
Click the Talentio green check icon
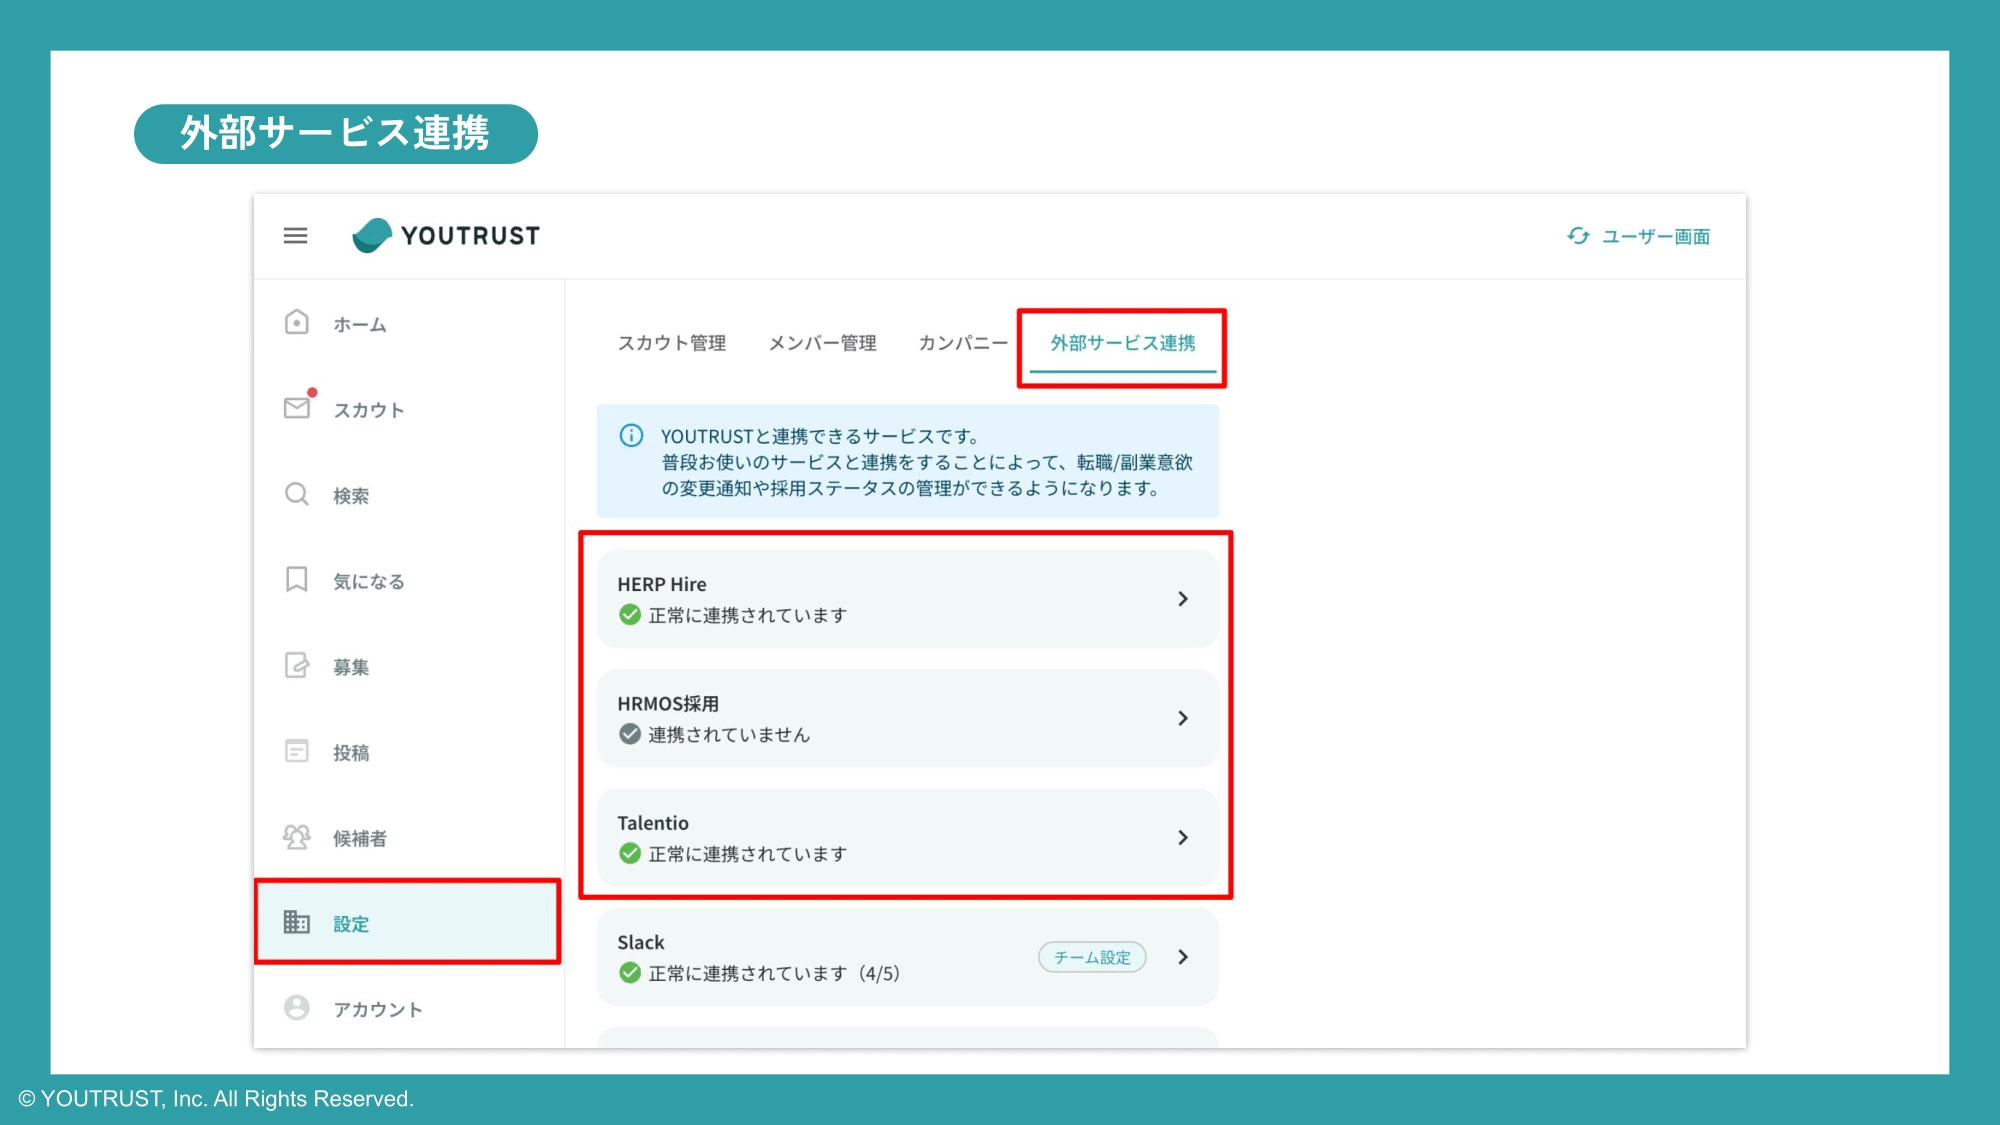pyautogui.click(x=630, y=853)
